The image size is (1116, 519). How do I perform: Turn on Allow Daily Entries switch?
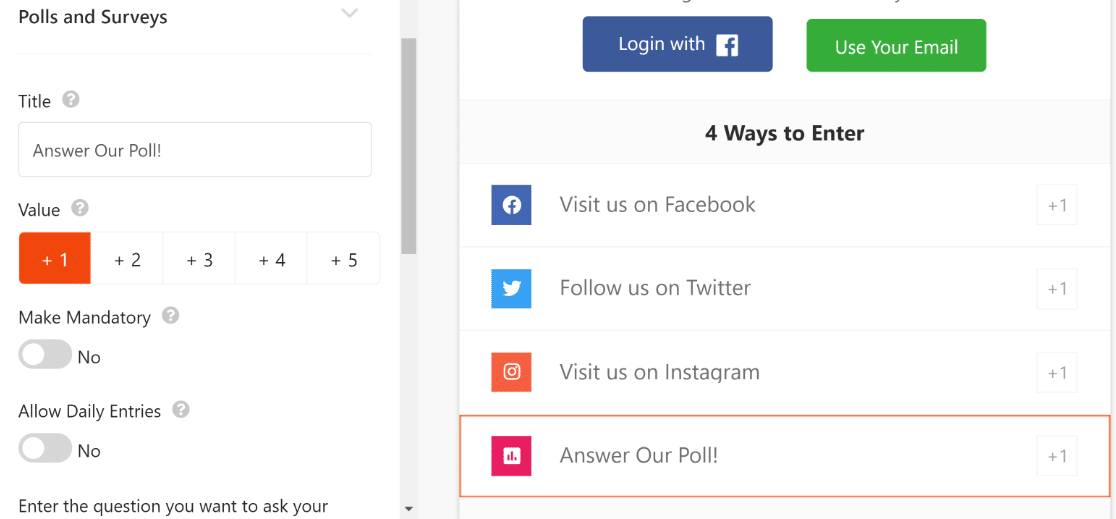[46, 449]
